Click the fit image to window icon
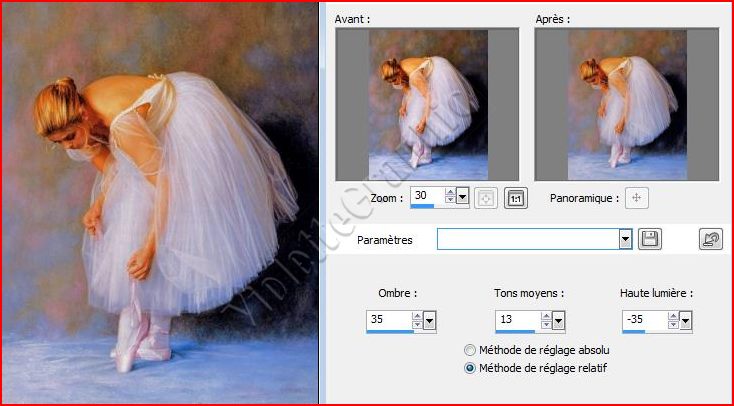This screenshot has width=734, height=406. coord(487,198)
